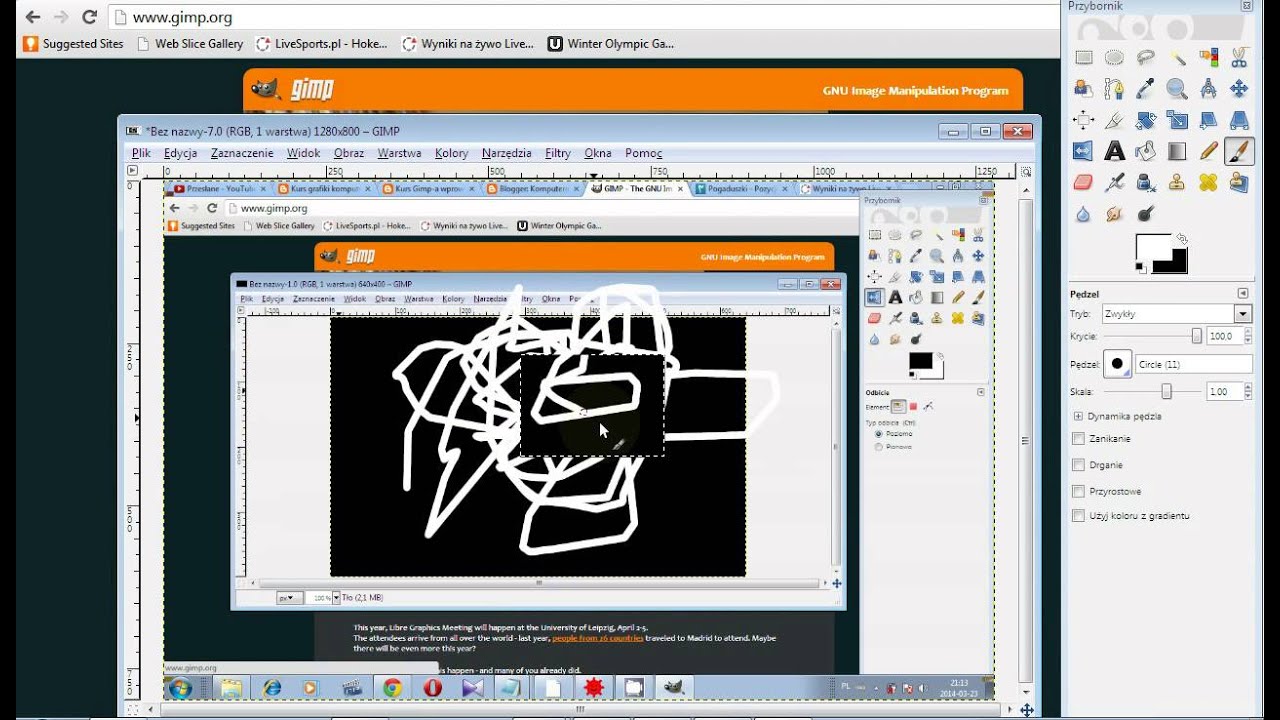Open the Widok menu
This screenshot has height=720, width=1280.
[x=303, y=153]
